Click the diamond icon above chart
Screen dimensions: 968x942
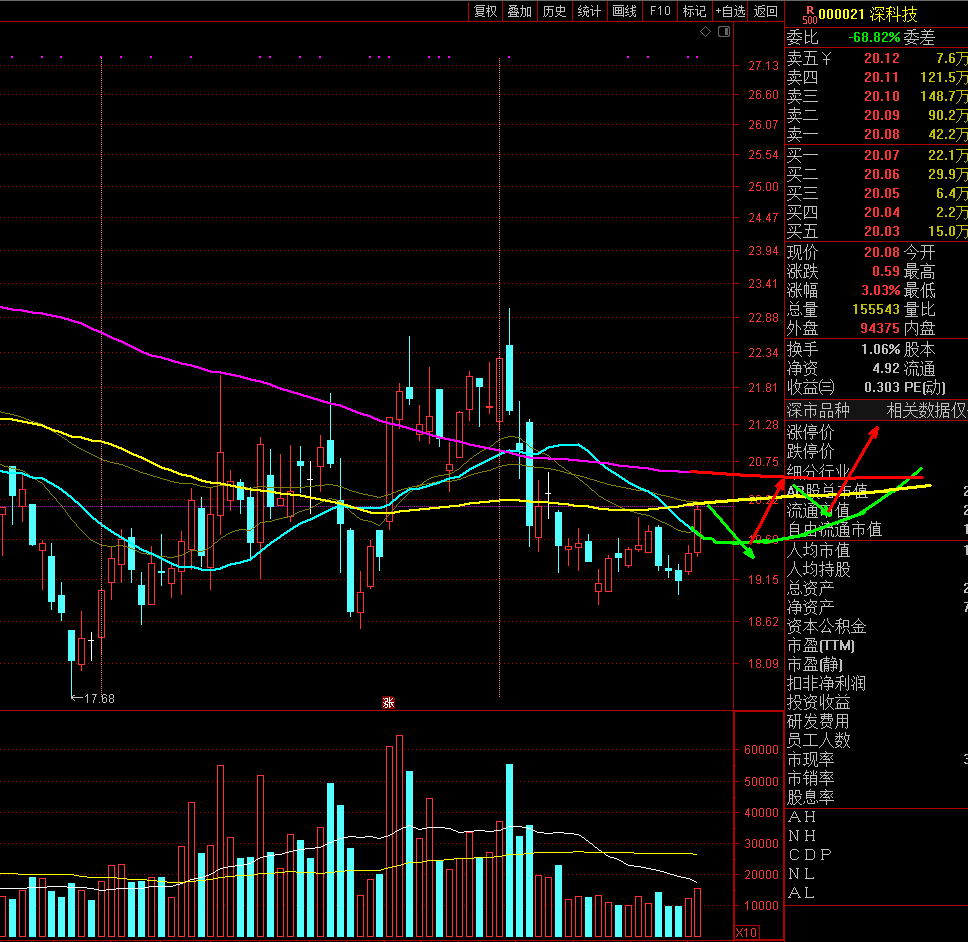(x=706, y=31)
